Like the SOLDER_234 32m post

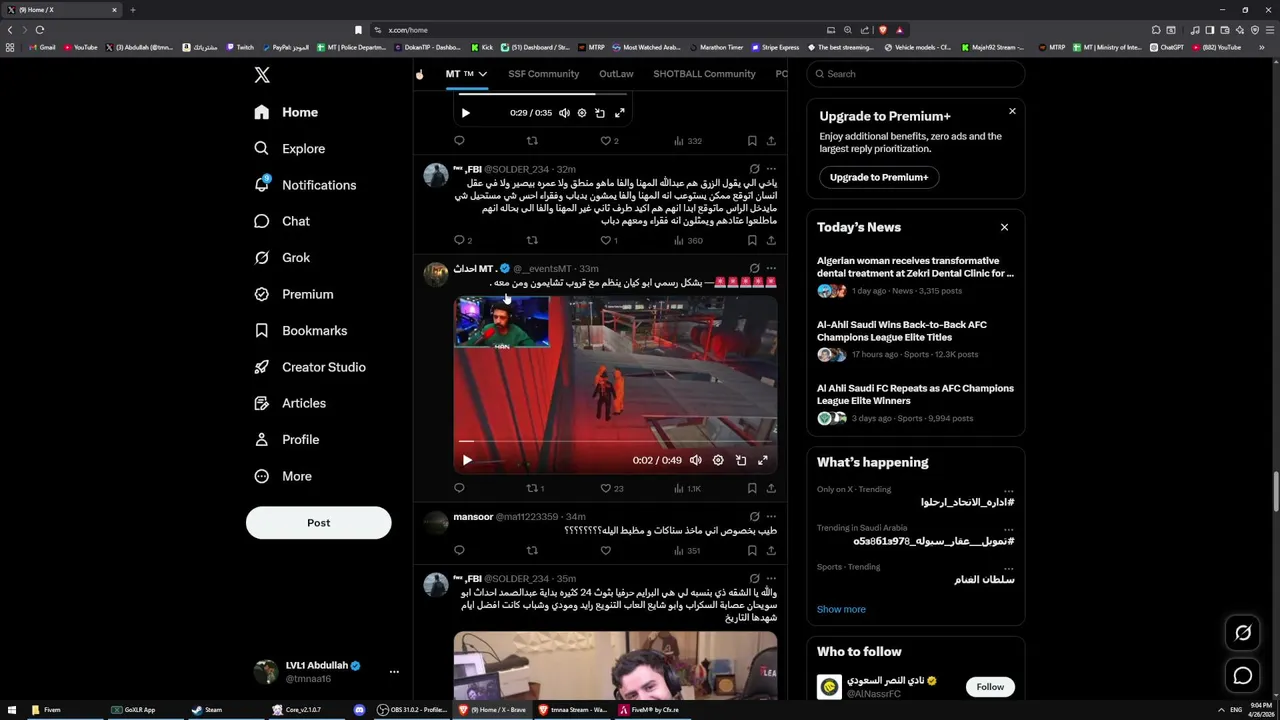click(x=609, y=240)
